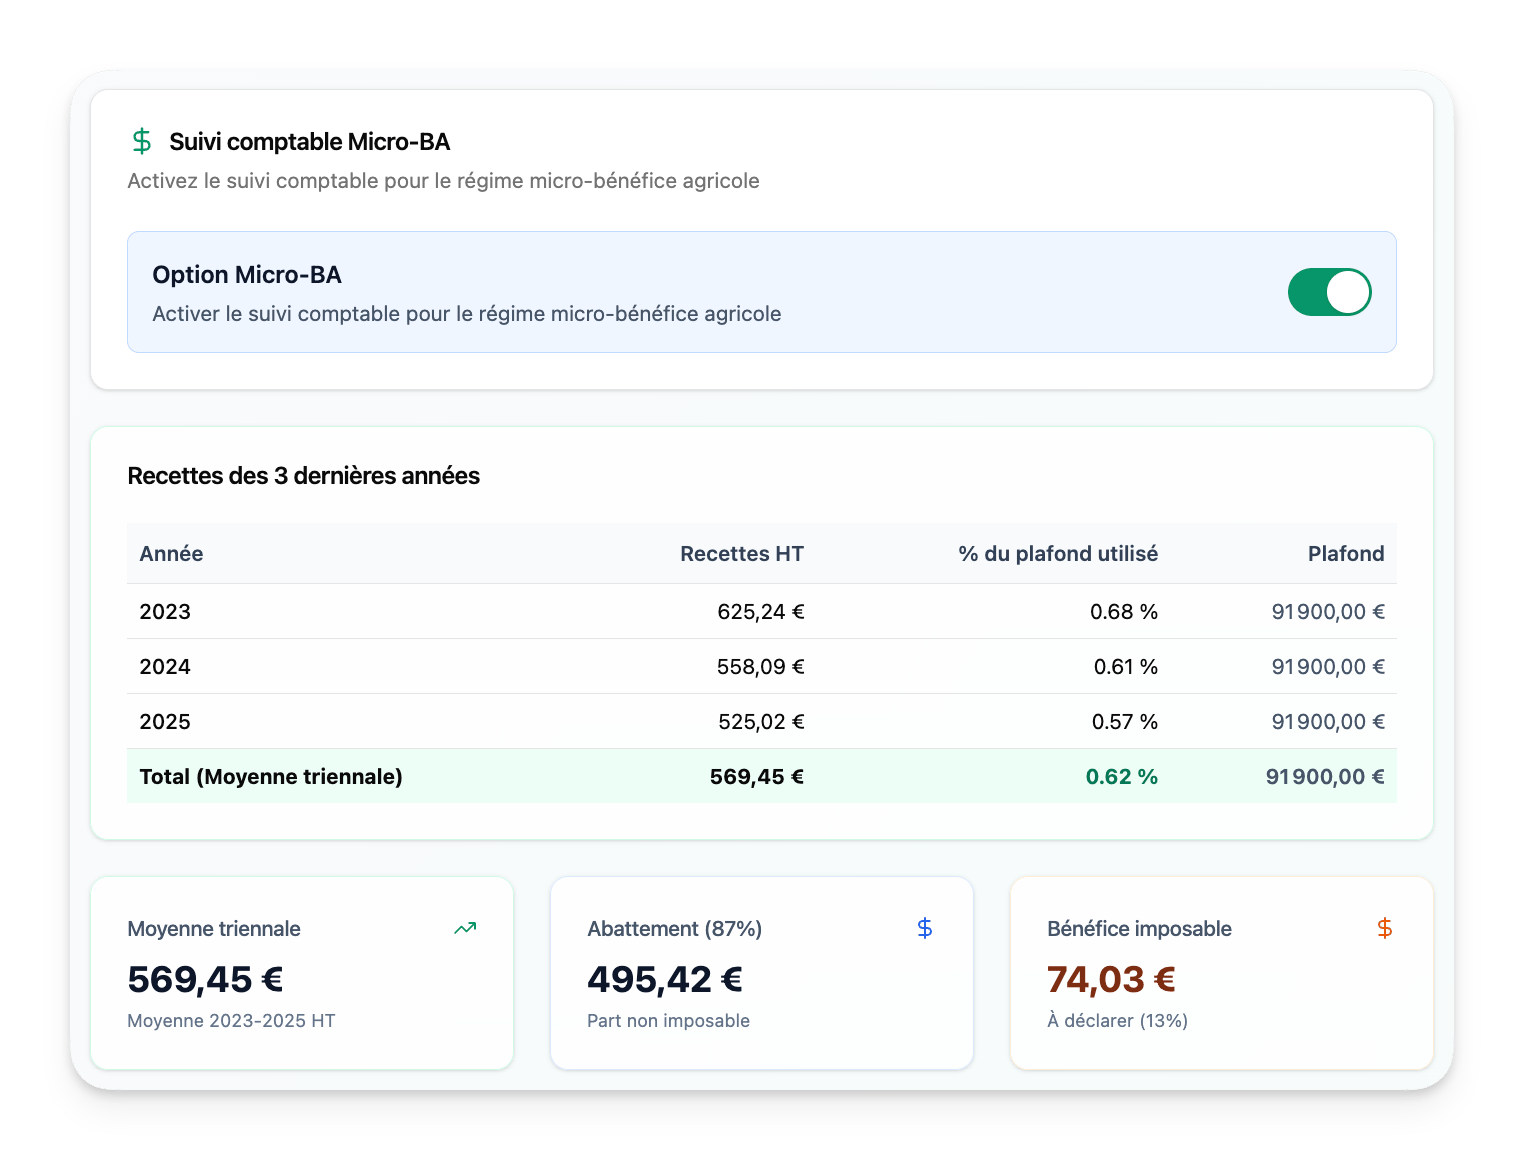Click the green dollar icon beside Suivi comptable Micro-BA
Image resolution: width=1524 pixels, height=1160 pixels.
(142, 142)
